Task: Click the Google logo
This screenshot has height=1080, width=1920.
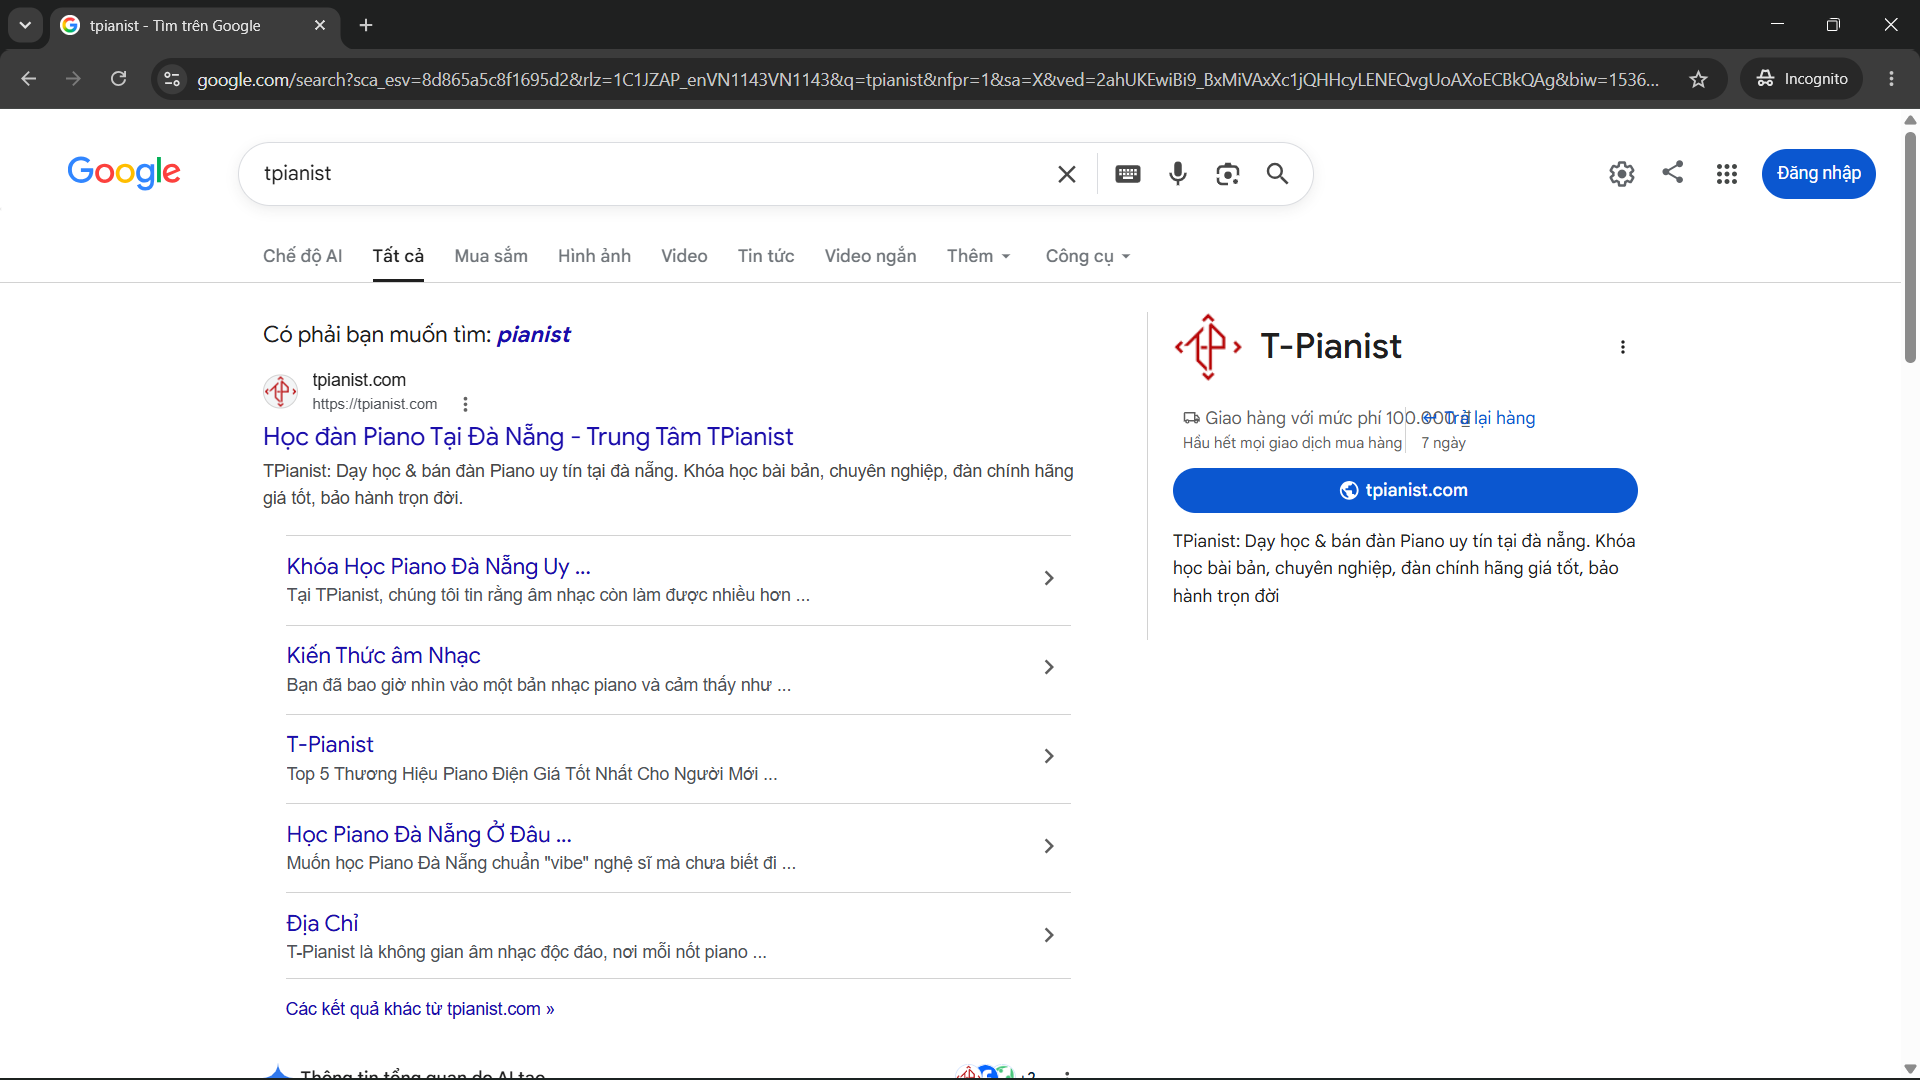Action: [x=124, y=173]
